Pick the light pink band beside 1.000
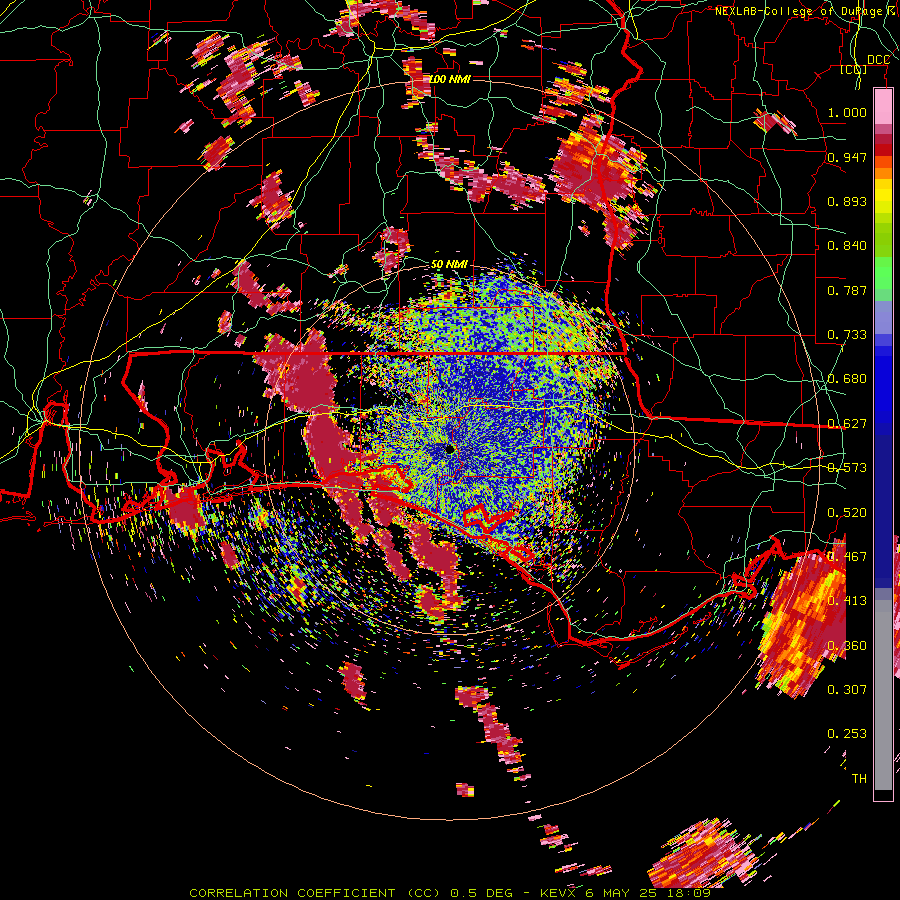This screenshot has height=900, width=900. [883, 107]
